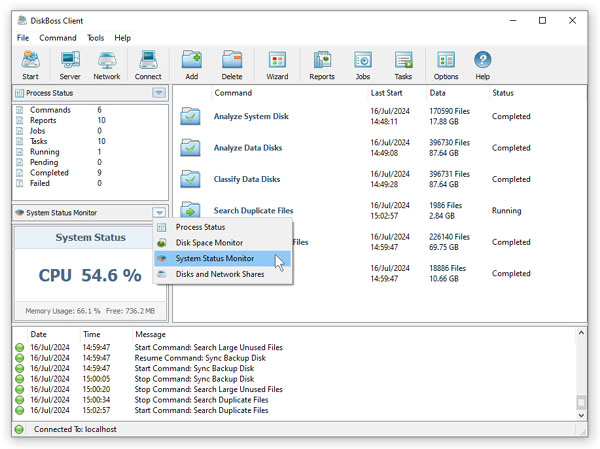Viewport: 600px width, 449px height.
Task: Open the Server toolbar icon
Action: 70,65
